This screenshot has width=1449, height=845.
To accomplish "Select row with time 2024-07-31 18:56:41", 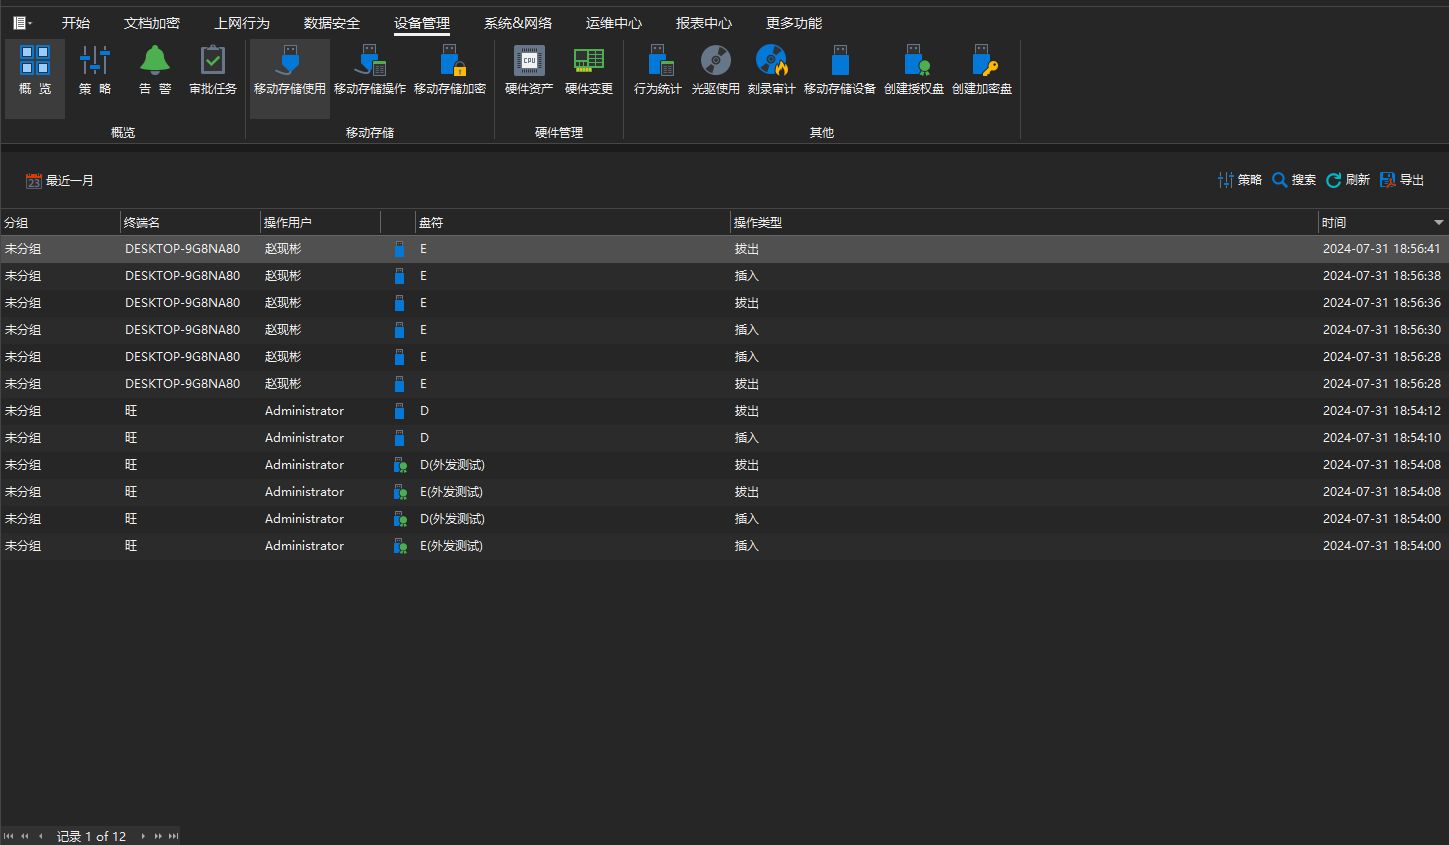I will [724, 249].
